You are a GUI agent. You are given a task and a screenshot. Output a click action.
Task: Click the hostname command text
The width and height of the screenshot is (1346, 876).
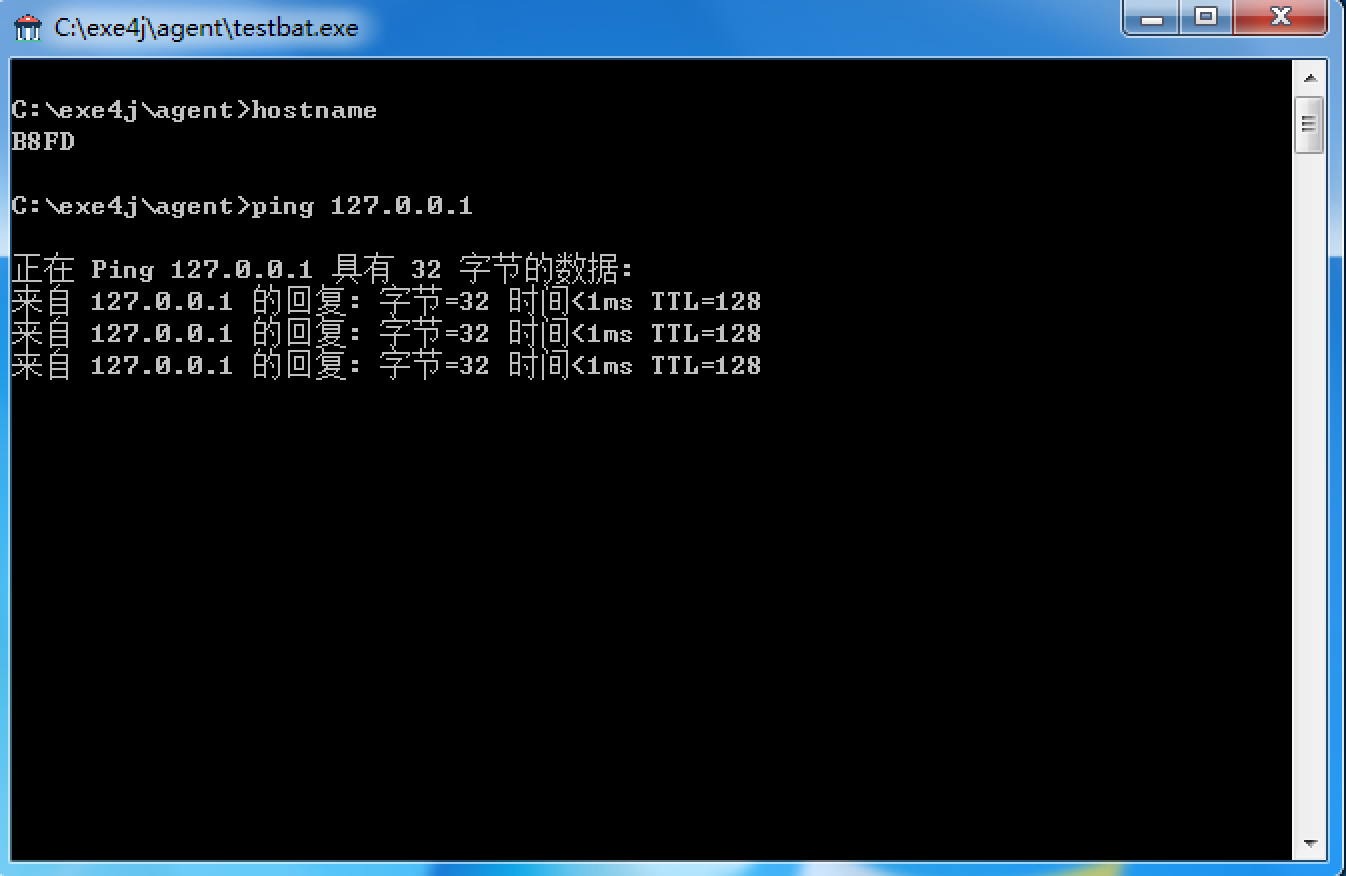click(x=315, y=110)
